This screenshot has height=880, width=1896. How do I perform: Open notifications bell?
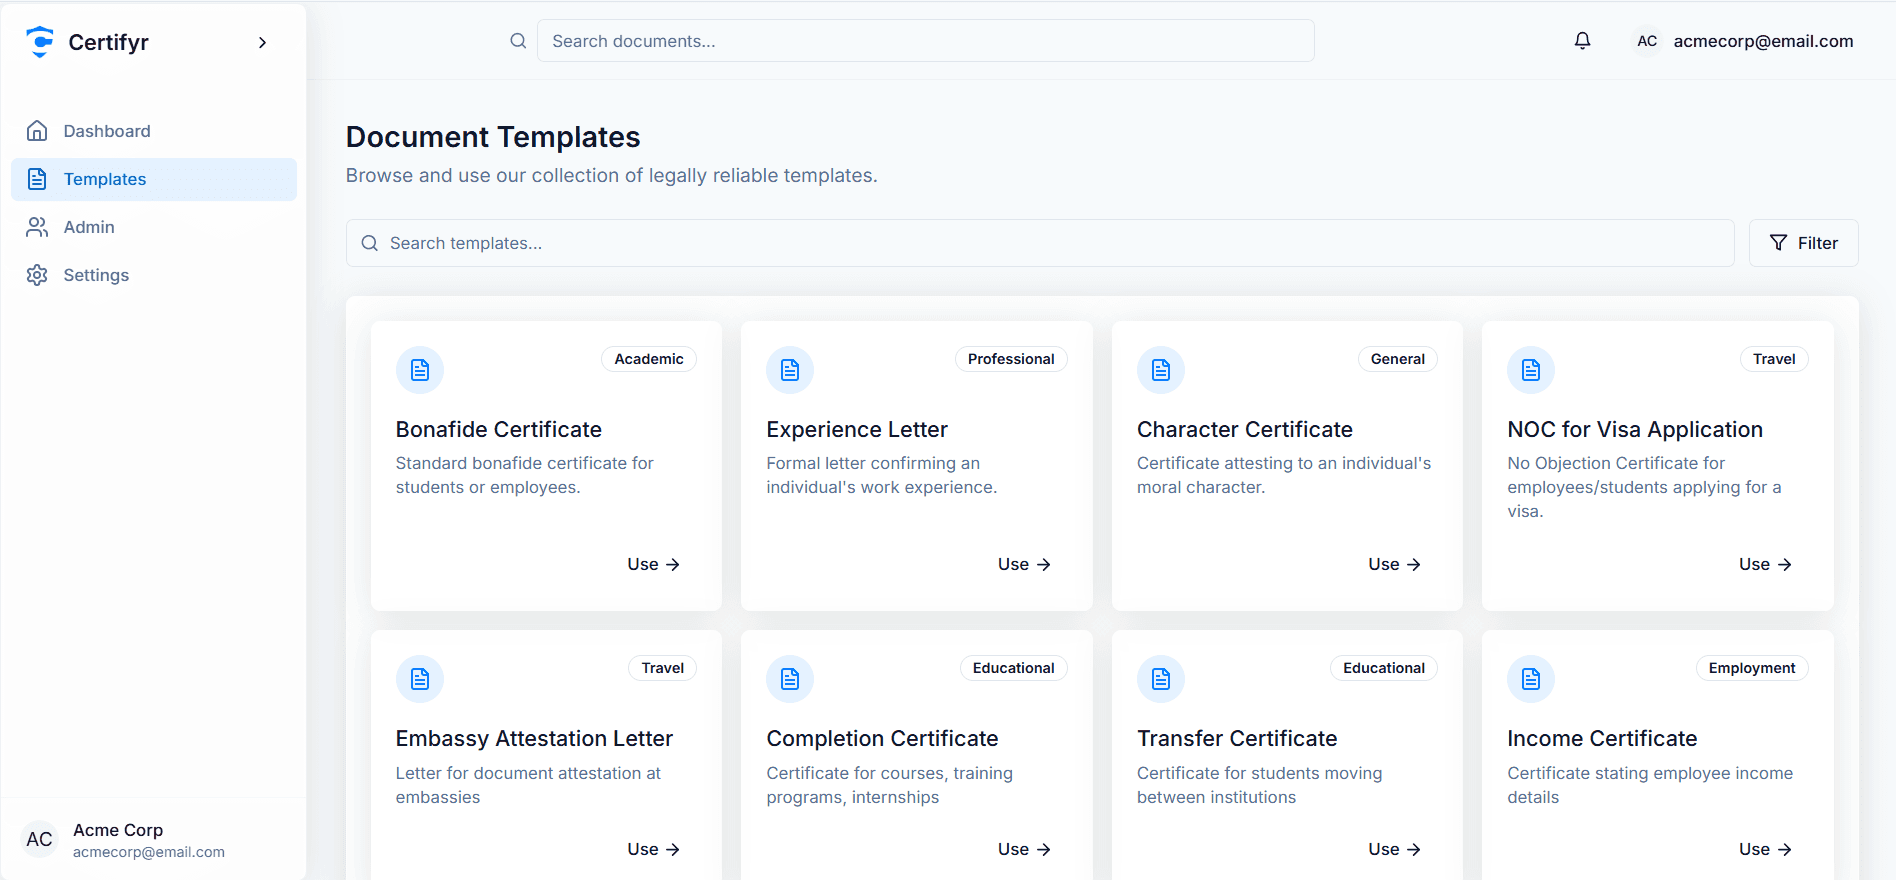click(1582, 41)
